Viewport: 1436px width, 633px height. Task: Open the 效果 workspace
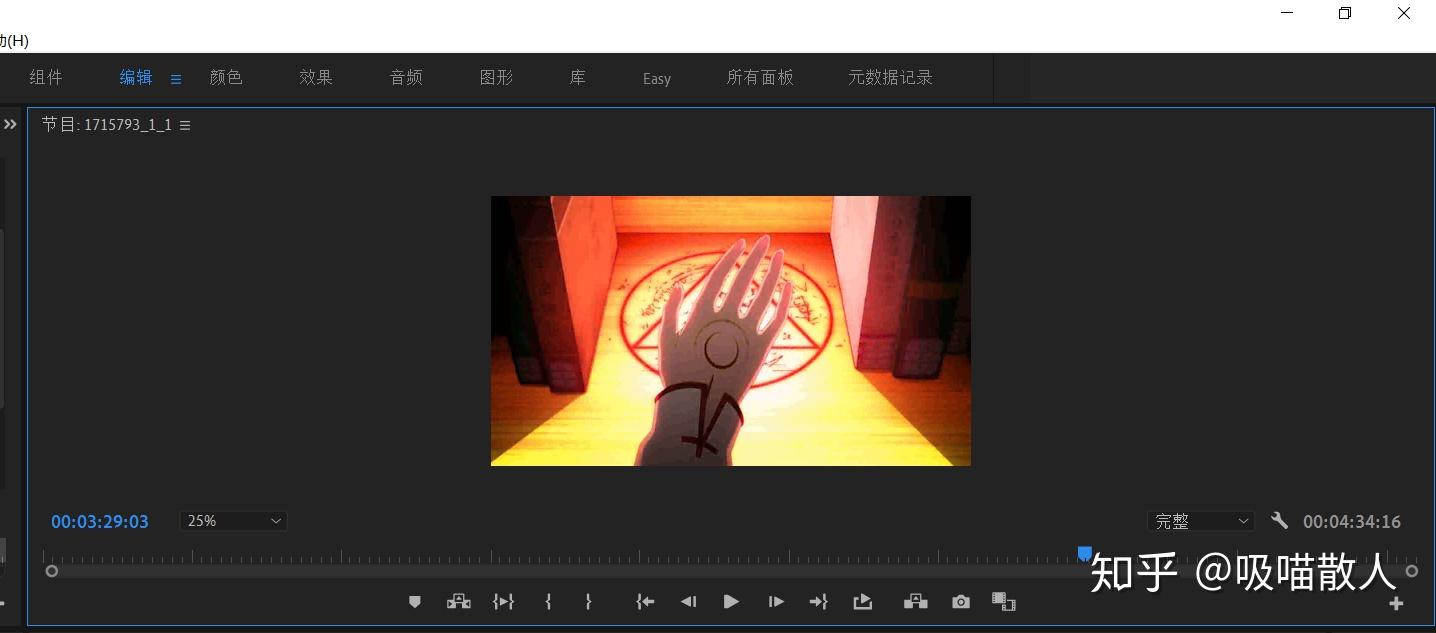pos(316,77)
